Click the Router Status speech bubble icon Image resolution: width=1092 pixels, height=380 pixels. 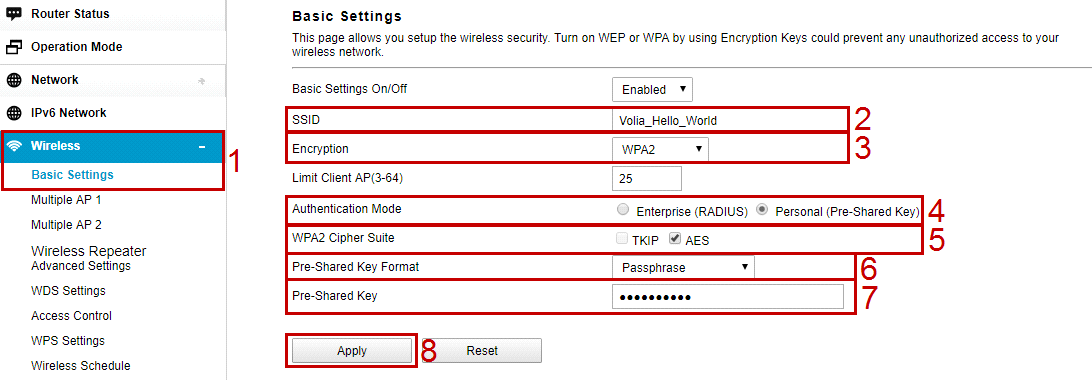pyautogui.click(x=14, y=13)
